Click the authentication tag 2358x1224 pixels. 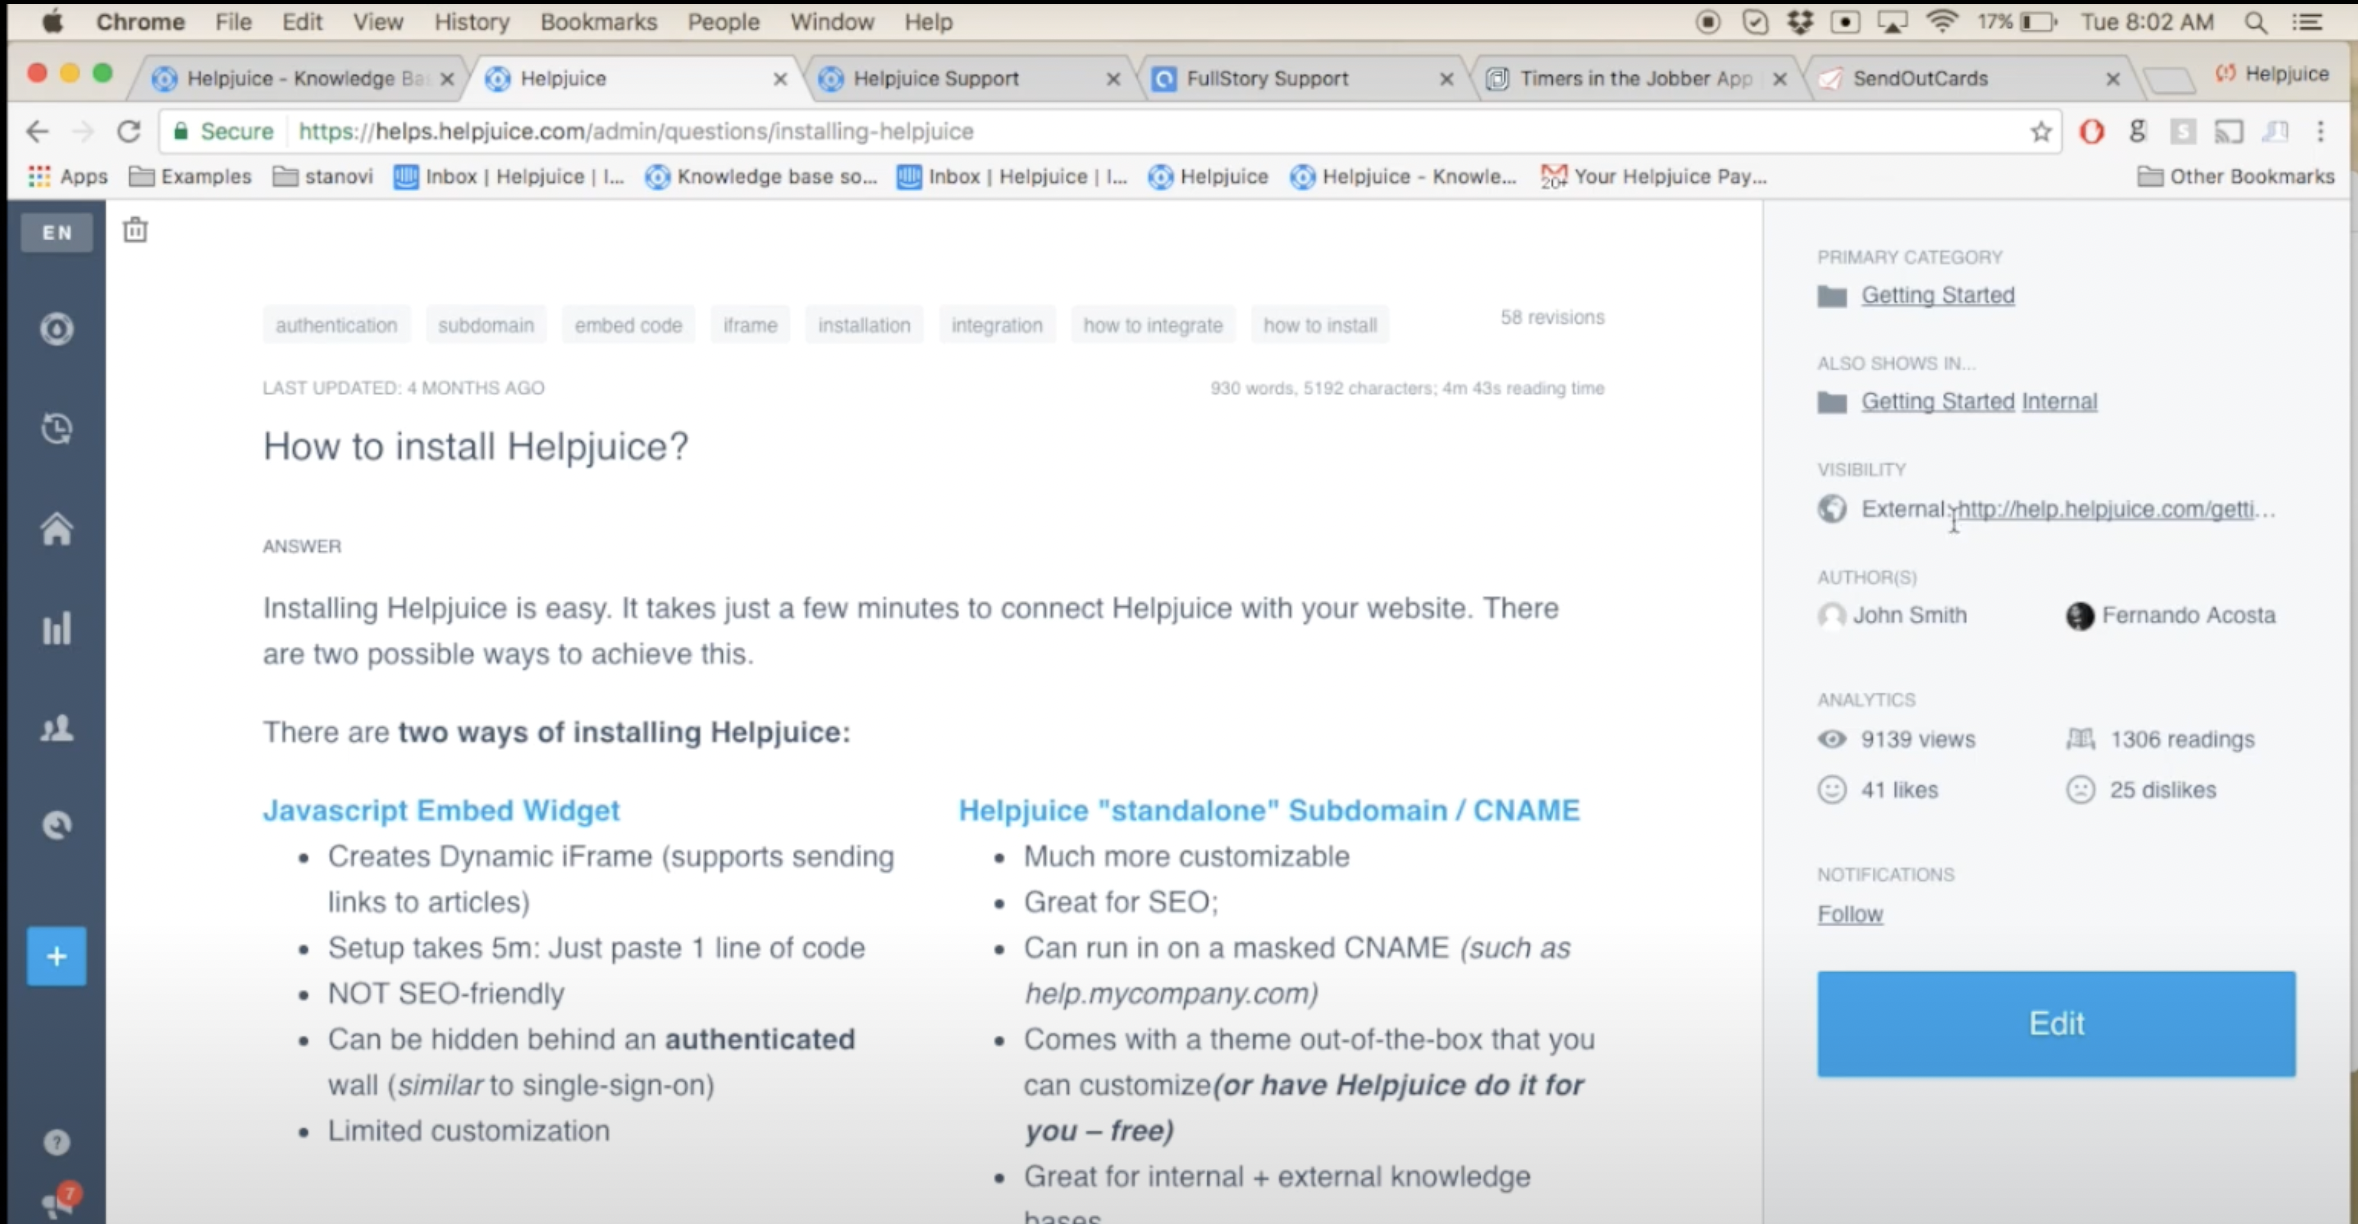[336, 325]
